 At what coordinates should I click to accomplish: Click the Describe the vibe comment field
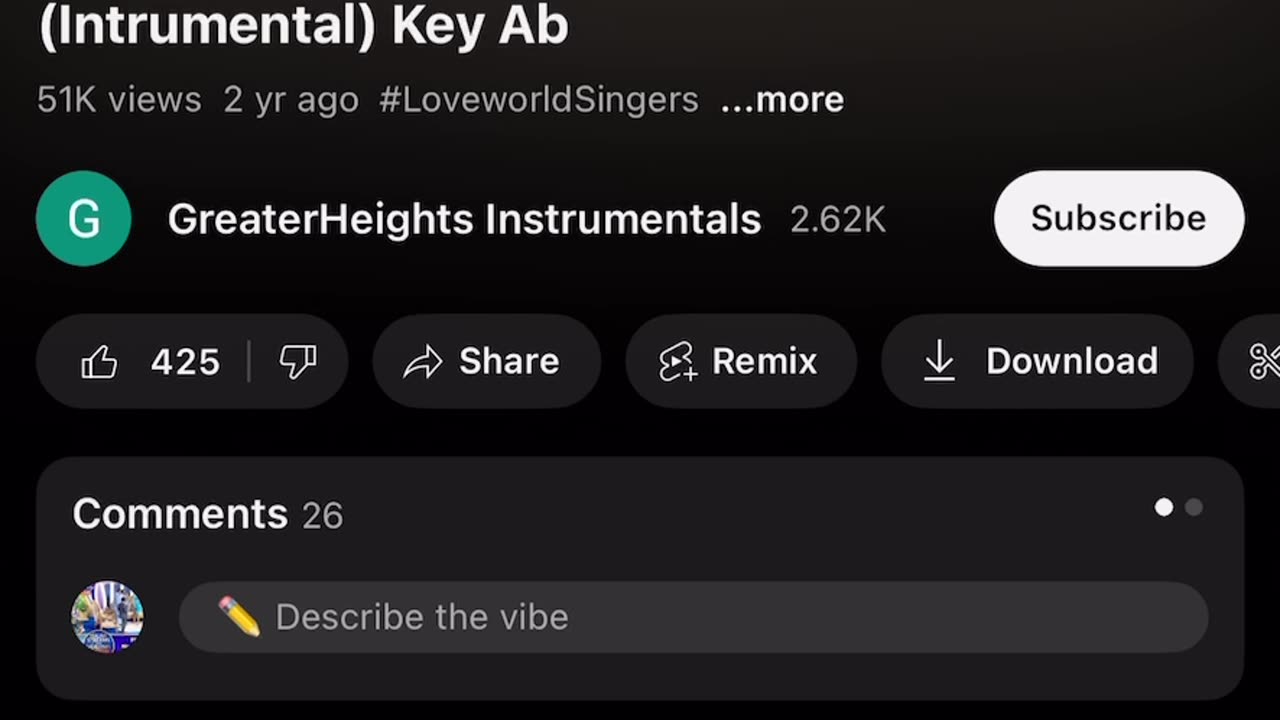click(x=694, y=617)
